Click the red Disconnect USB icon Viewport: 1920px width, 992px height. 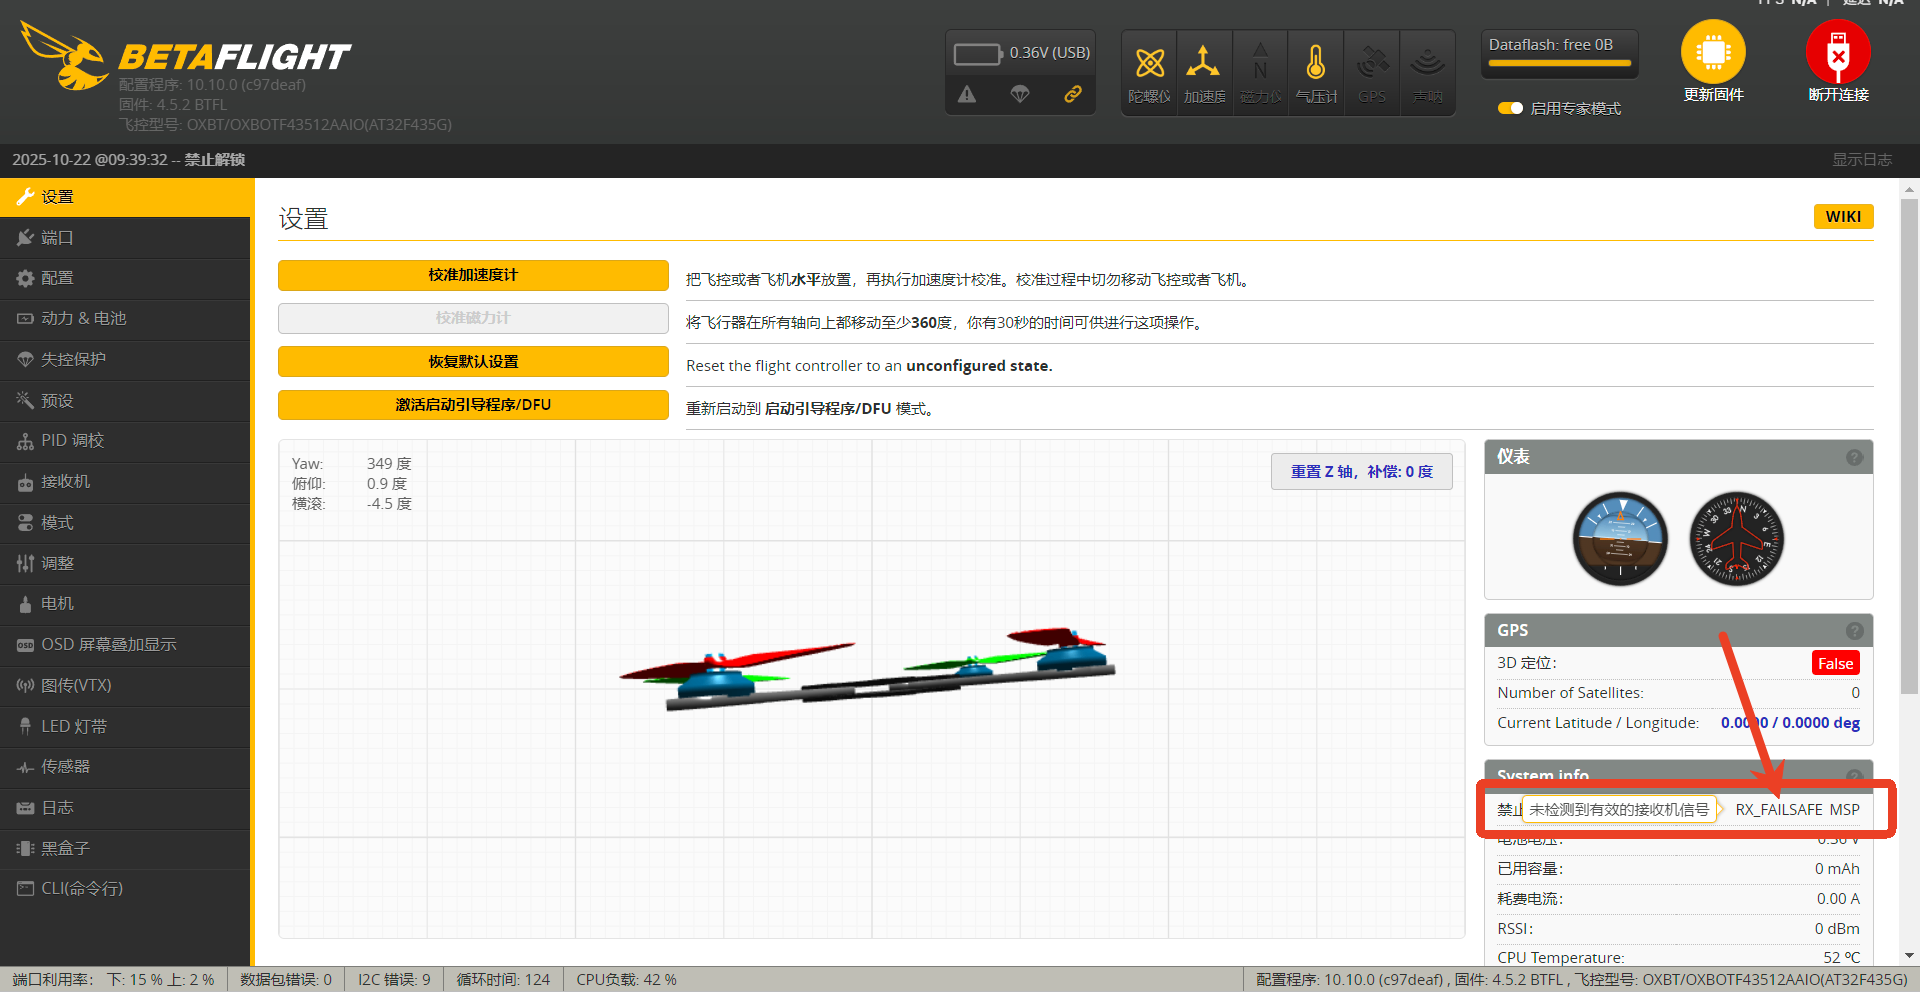click(1837, 53)
